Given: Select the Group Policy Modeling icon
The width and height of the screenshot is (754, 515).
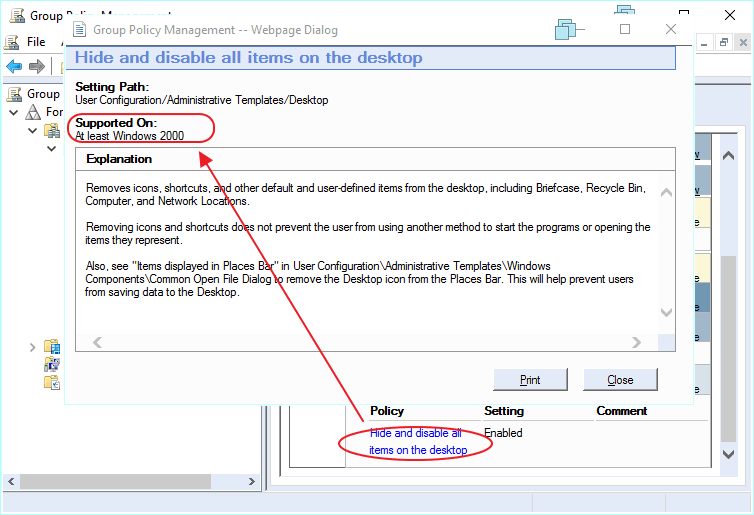Looking at the screenshot, I should click(52, 364).
